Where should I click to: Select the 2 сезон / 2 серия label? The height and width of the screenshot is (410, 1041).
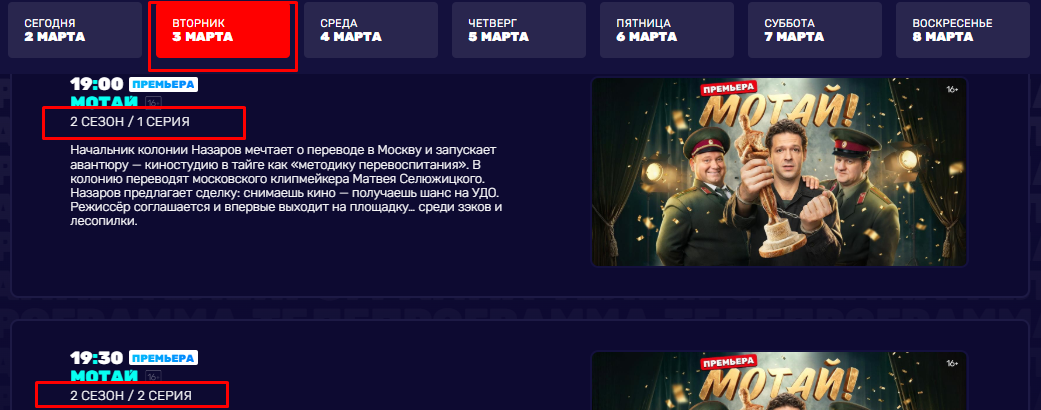click(131, 396)
